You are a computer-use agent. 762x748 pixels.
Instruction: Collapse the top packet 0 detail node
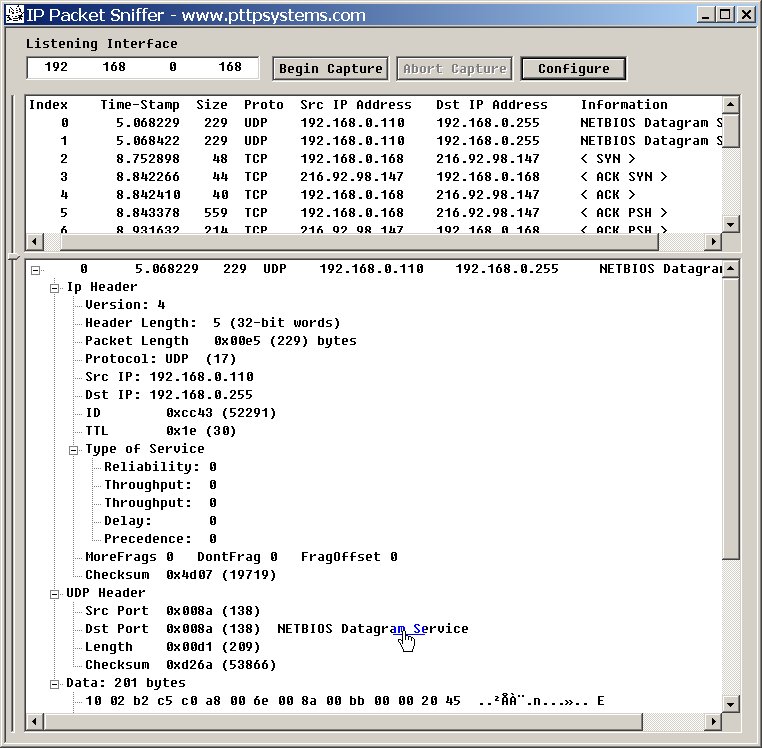point(36,269)
